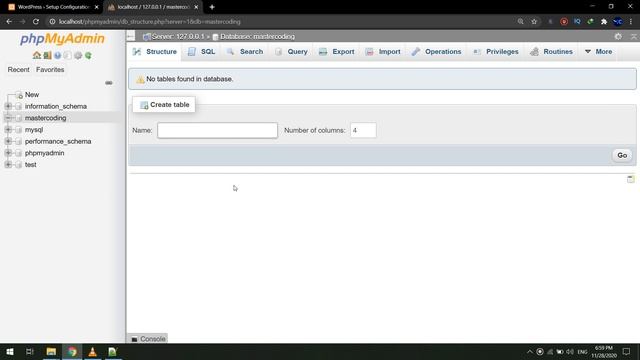Click the browser address bar URL
The image size is (640, 360).
click(x=150, y=22)
